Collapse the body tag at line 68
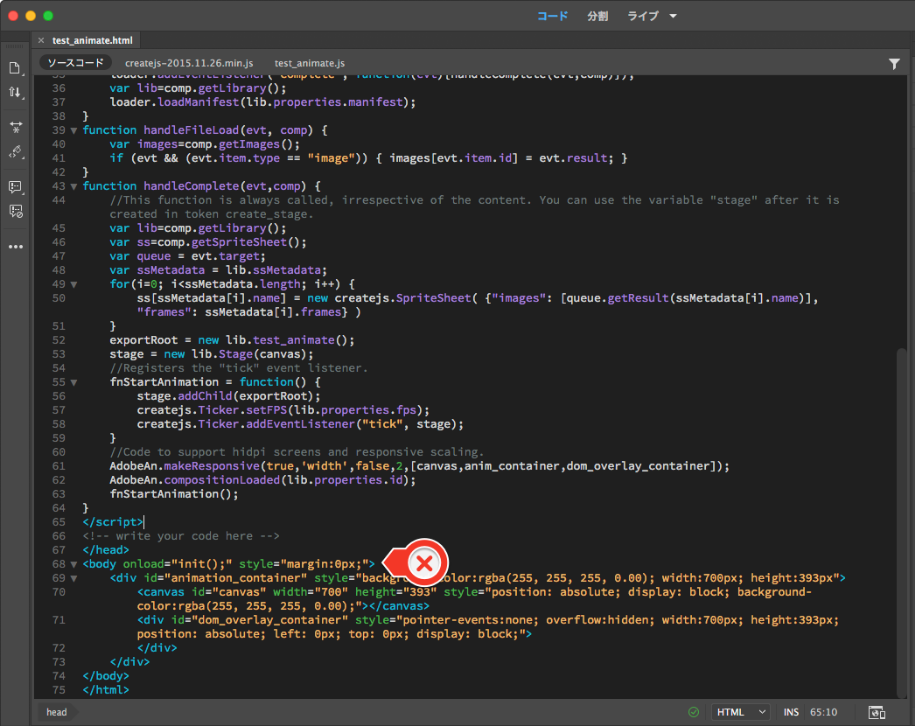This screenshot has height=726, width=915. pyautogui.click(x=74, y=564)
